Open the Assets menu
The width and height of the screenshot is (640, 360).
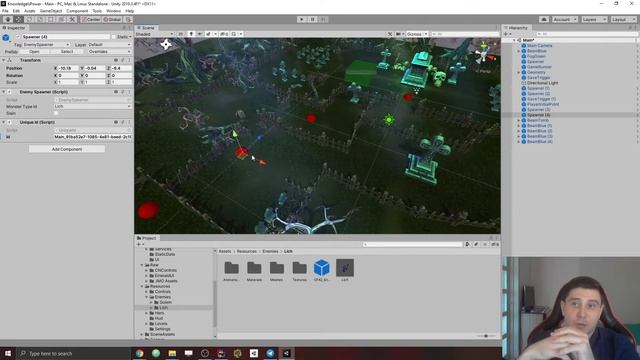(x=30, y=11)
